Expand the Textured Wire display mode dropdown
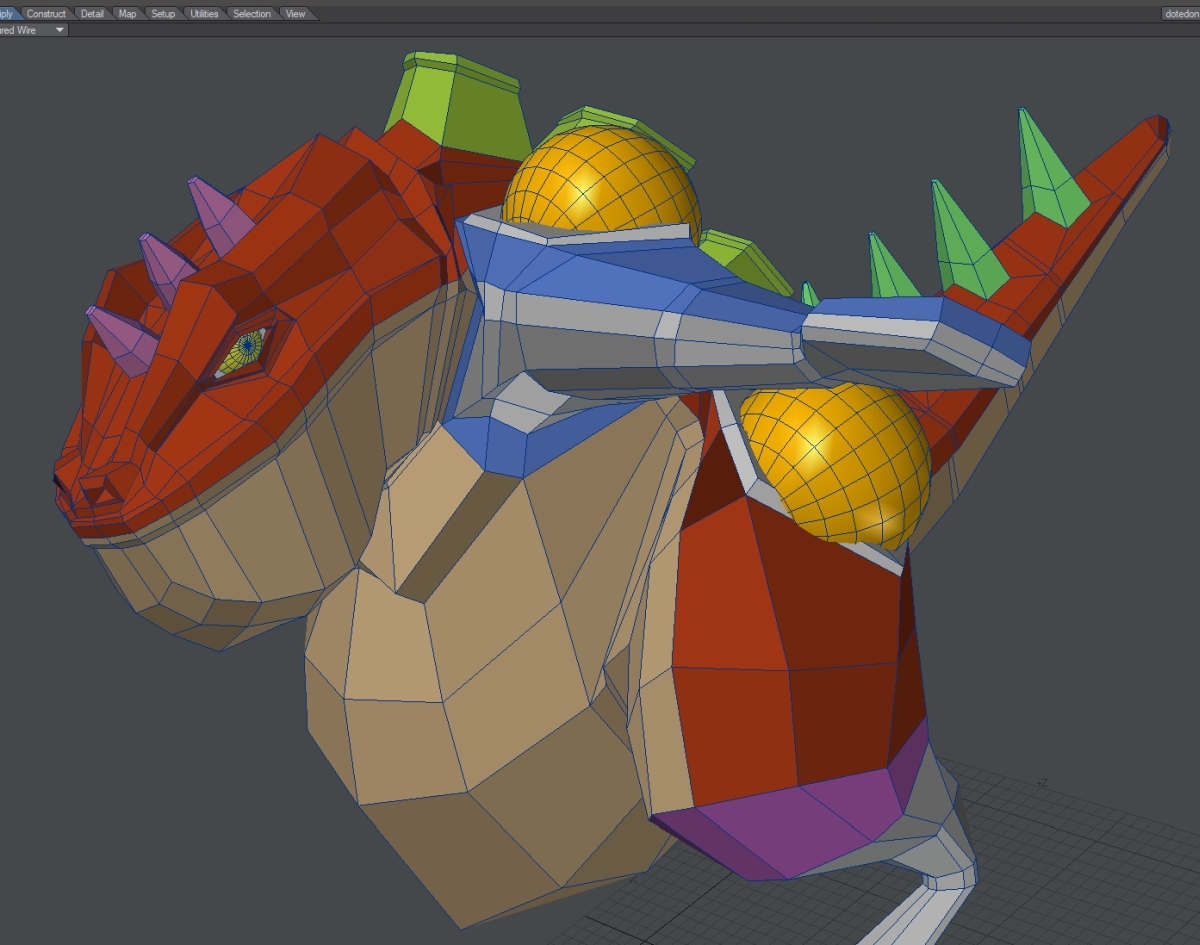Image resolution: width=1200 pixels, height=945 pixels. (59, 30)
